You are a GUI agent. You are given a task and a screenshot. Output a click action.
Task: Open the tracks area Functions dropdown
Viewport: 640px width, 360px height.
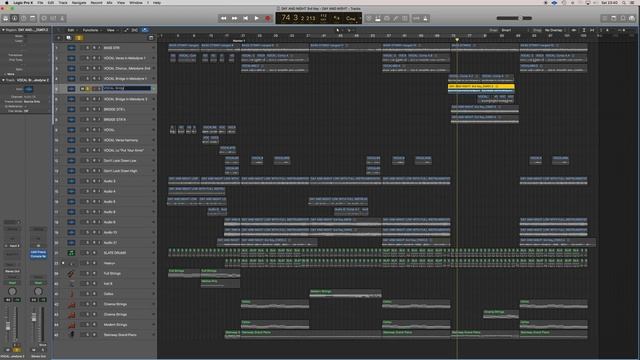pos(92,30)
